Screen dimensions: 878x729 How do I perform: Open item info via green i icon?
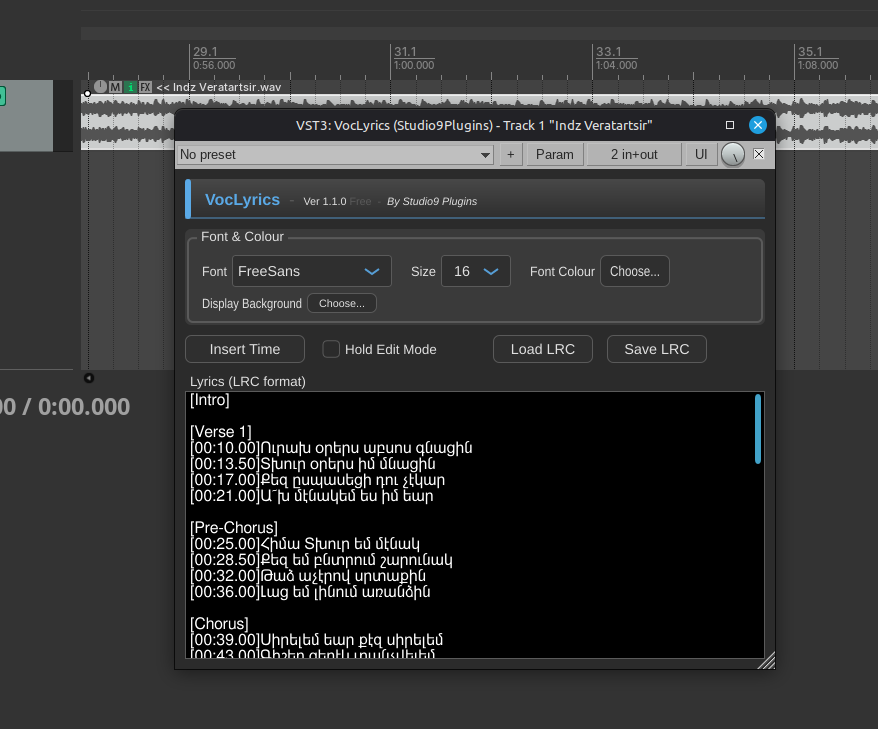[x=130, y=87]
